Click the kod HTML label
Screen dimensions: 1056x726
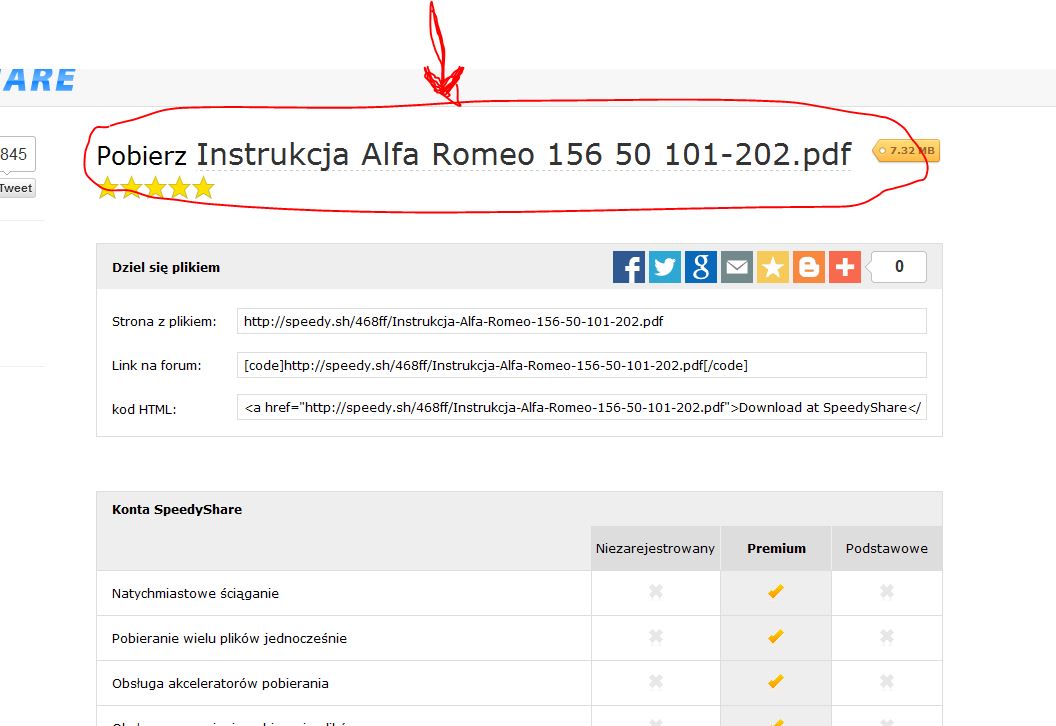(144, 409)
